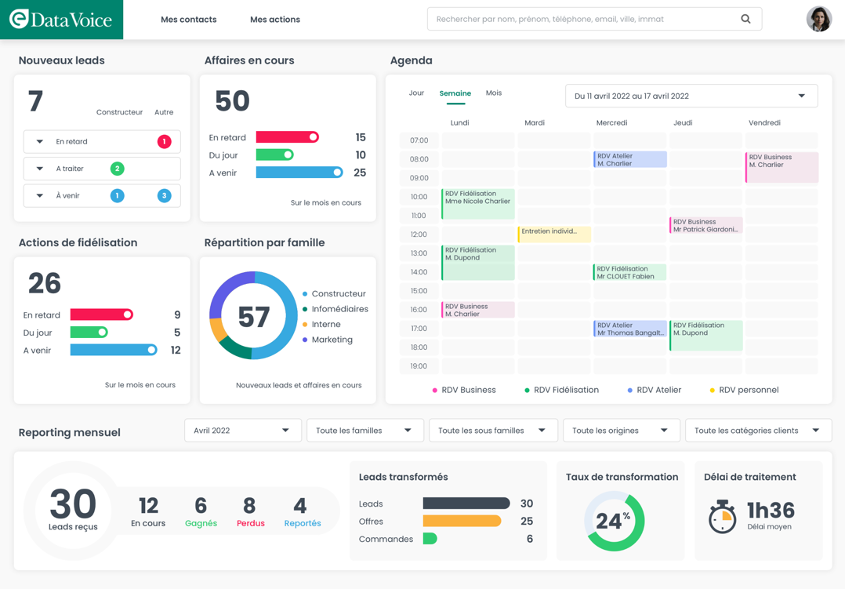Click the blue Autre badge showing 3
The width and height of the screenshot is (846, 590).
click(164, 196)
